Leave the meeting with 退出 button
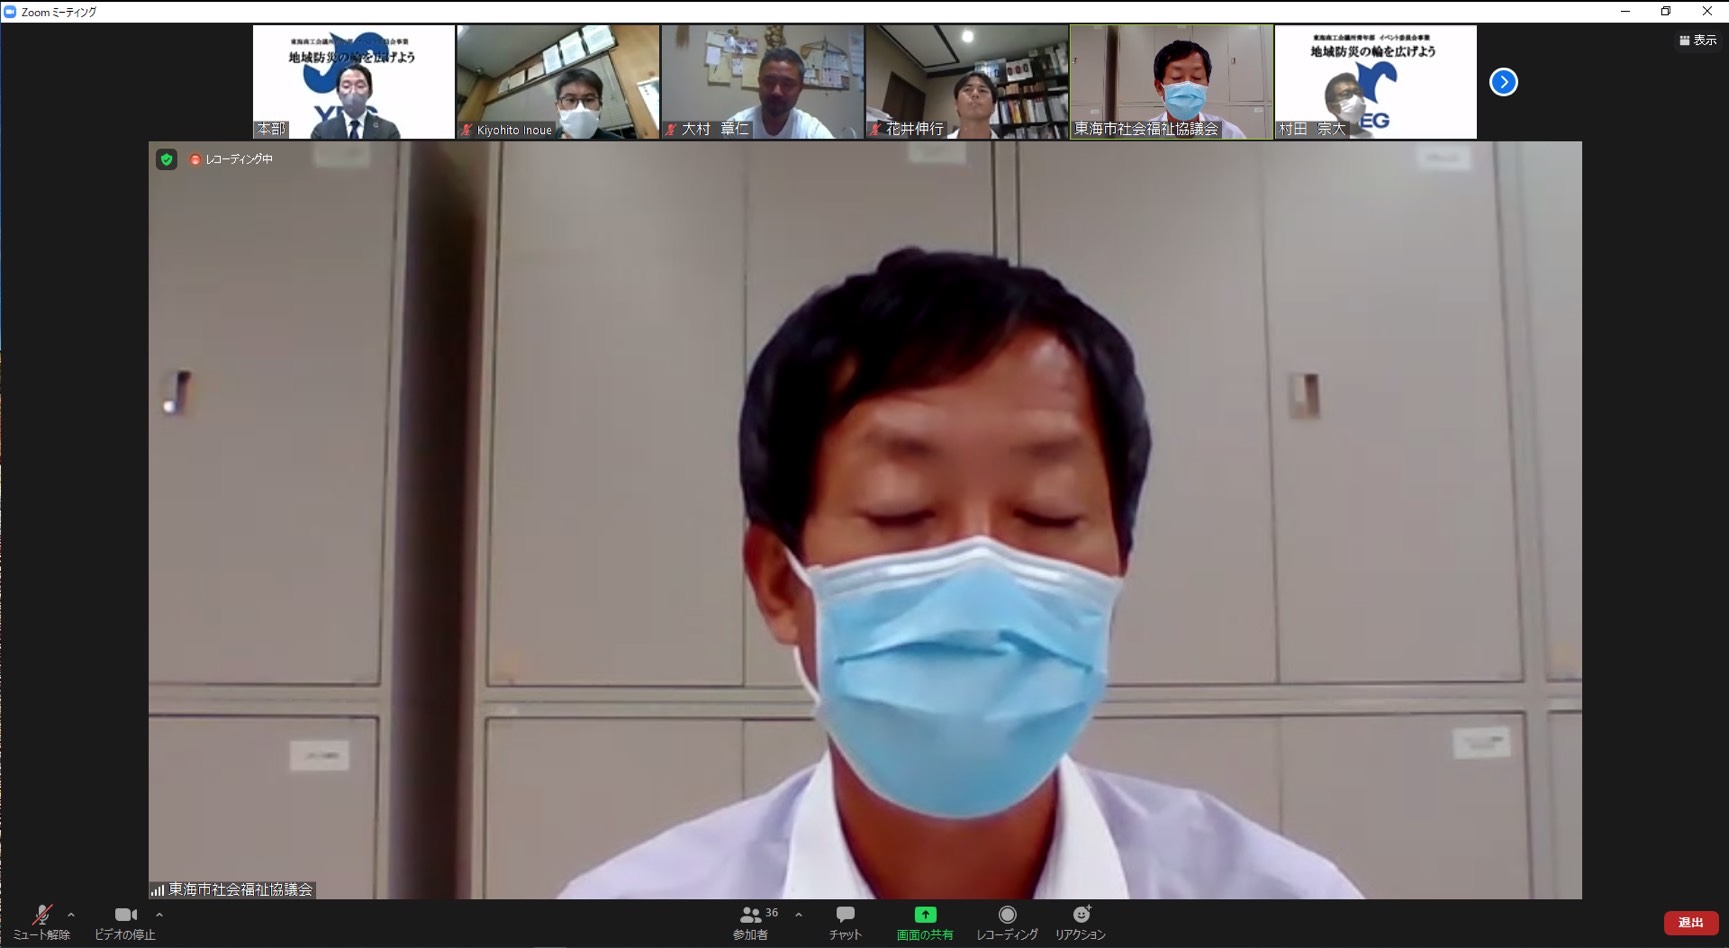Screen dimensions: 1729x948 click(x=1690, y=922)
